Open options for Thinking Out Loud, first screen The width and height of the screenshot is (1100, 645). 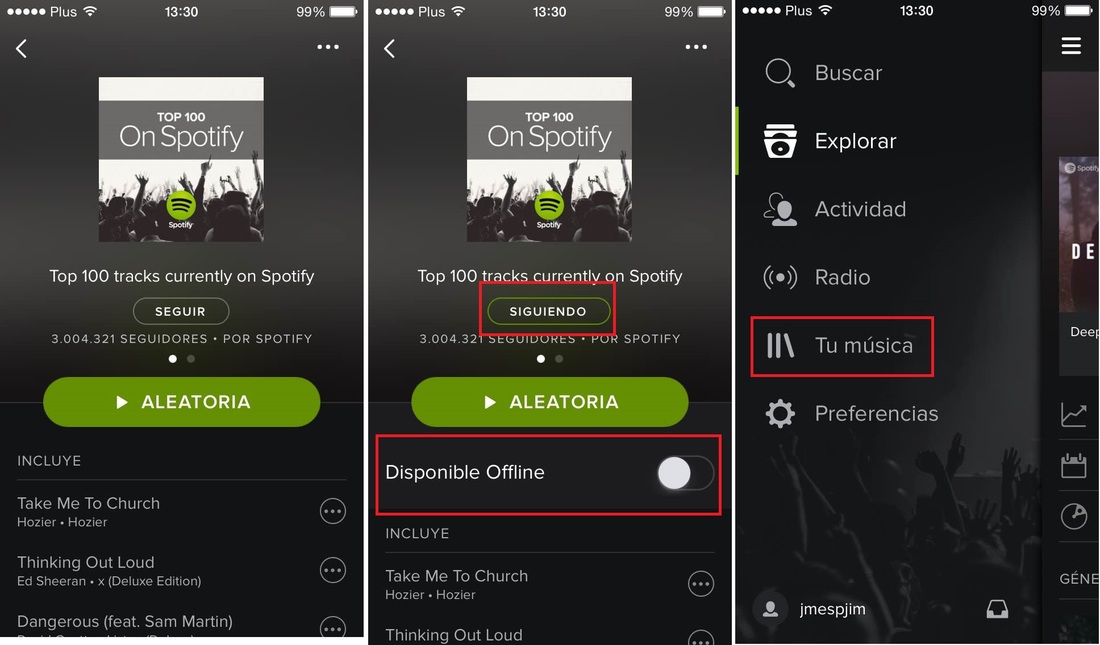[x=333, y=571]
